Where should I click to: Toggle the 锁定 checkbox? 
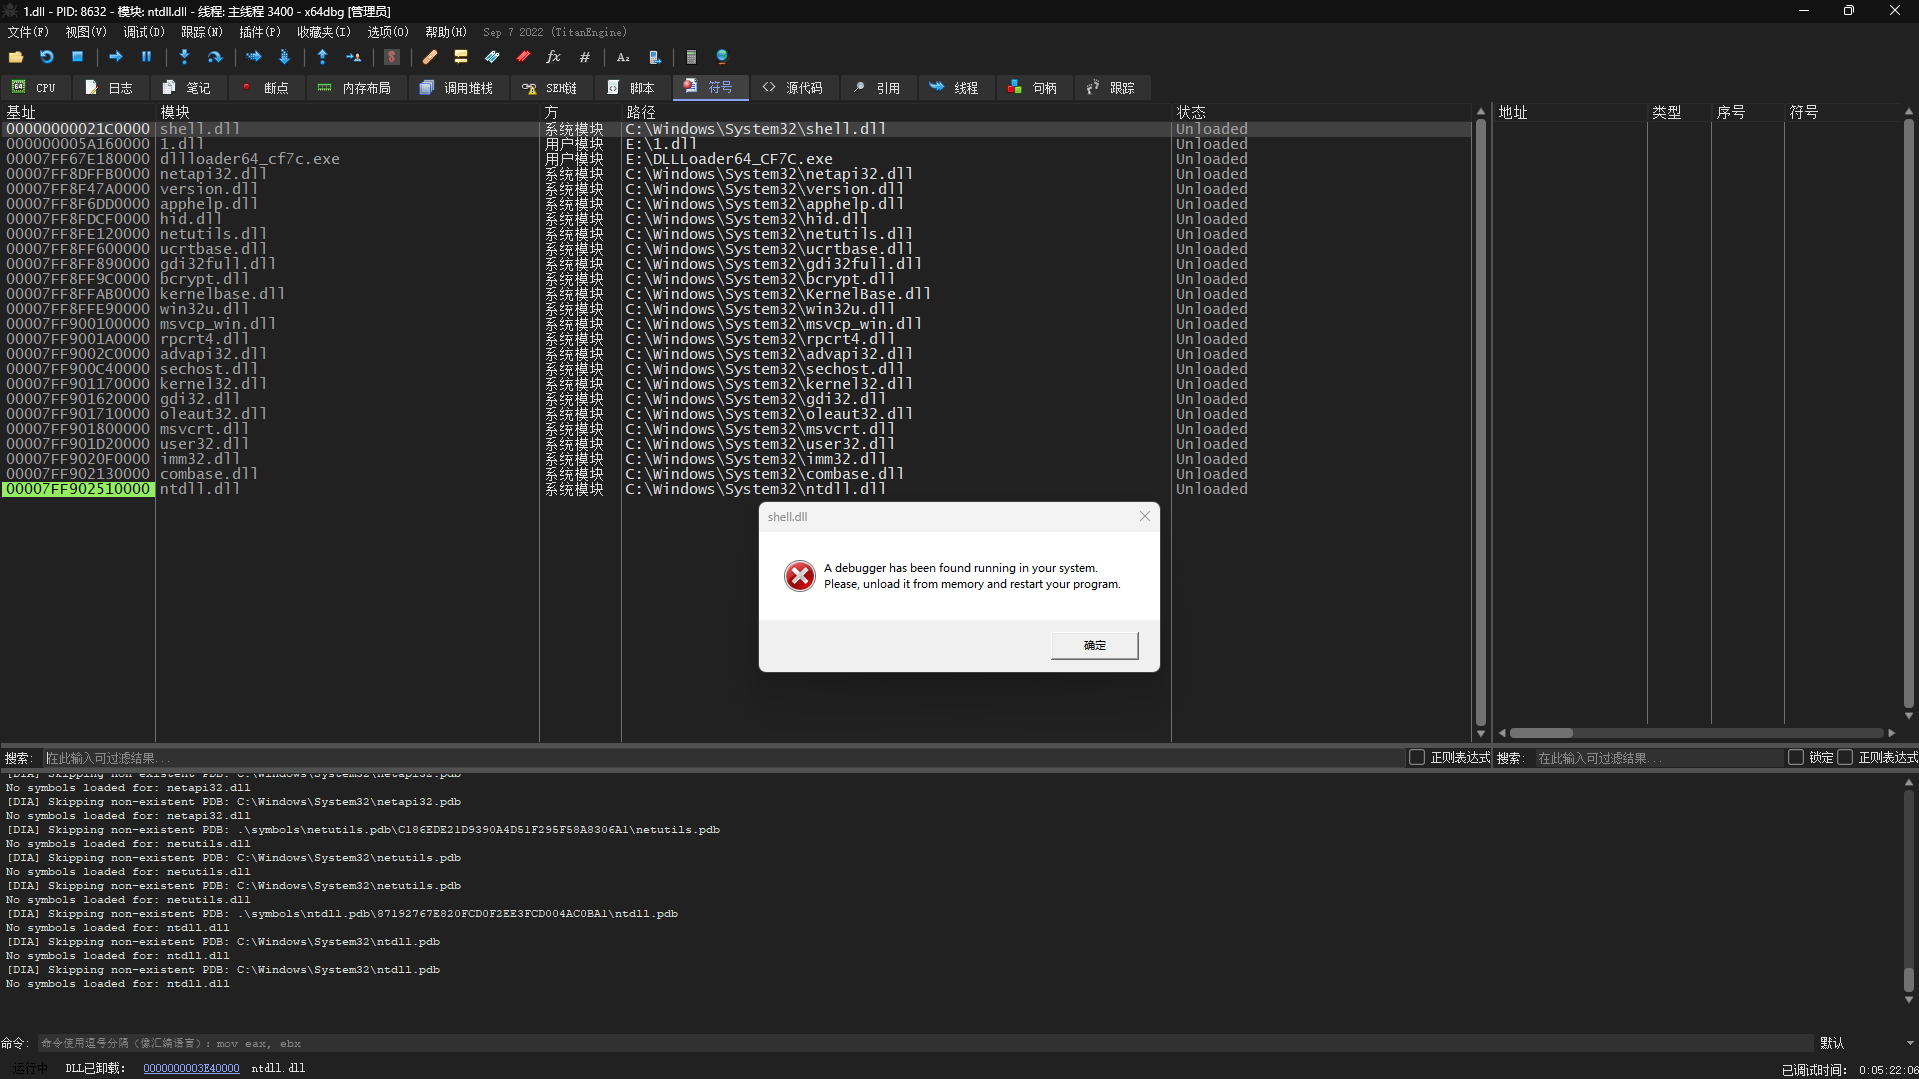[x=1795, y=758]
